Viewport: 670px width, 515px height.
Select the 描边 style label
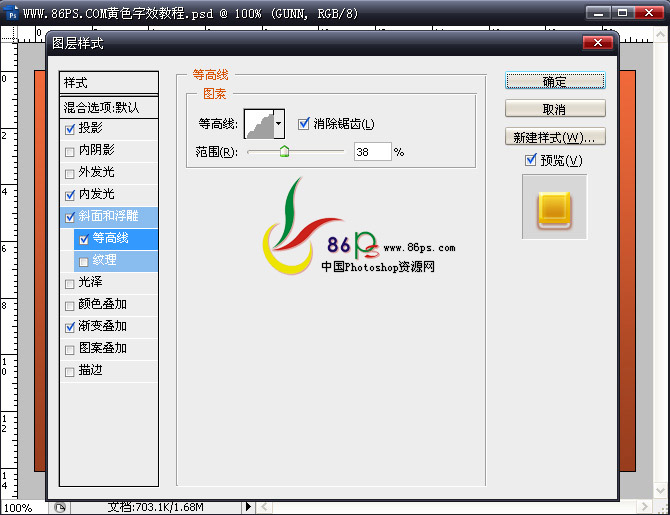tap(91, 370)
